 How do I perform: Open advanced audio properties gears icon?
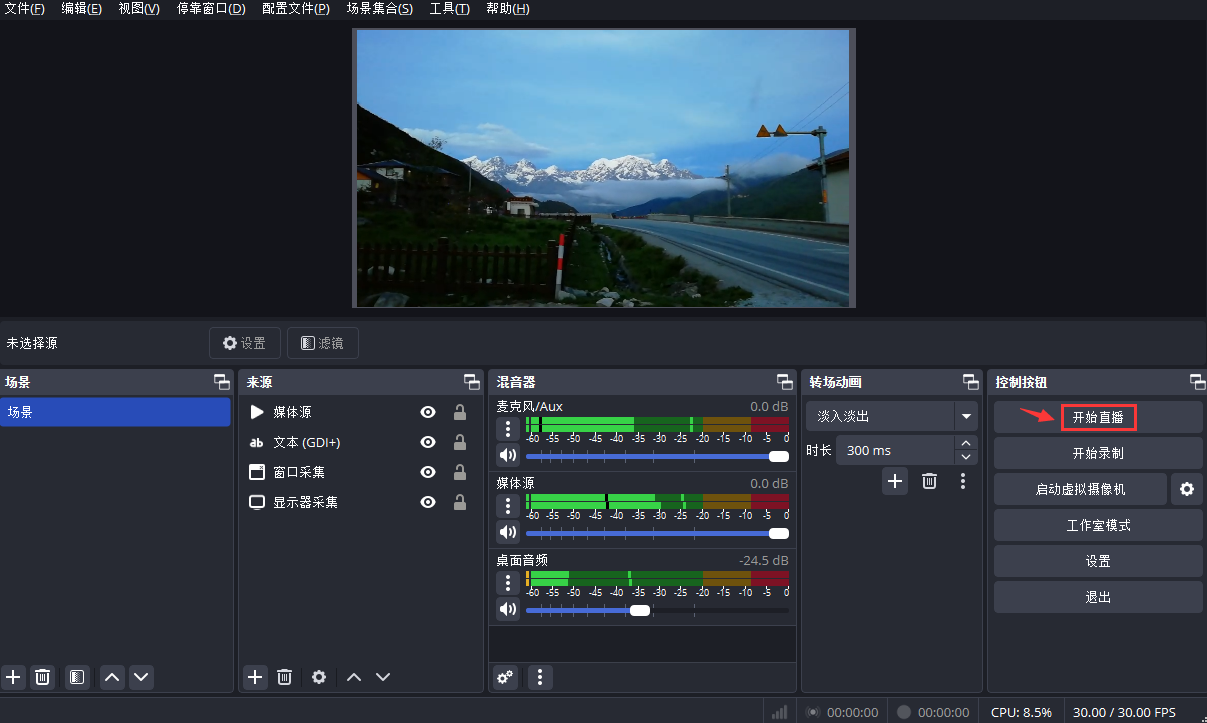tap(506, 677)
